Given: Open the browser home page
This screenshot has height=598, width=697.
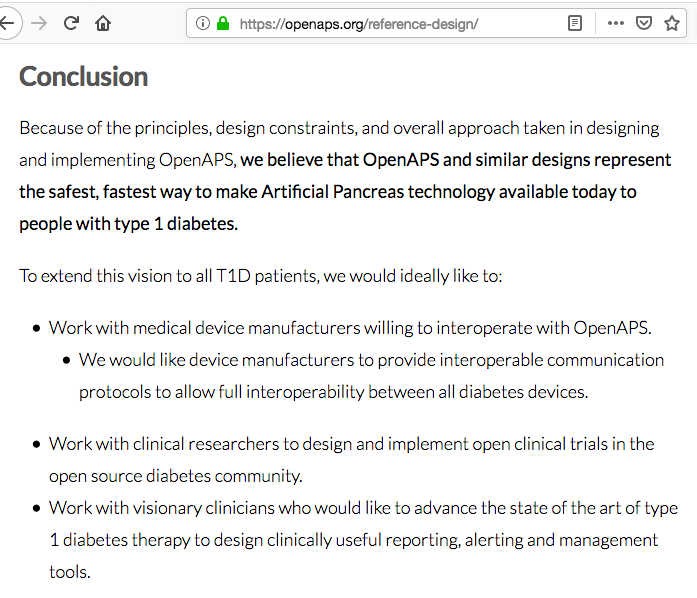Looking at the screenshot, I should click(x=103, y=23).
